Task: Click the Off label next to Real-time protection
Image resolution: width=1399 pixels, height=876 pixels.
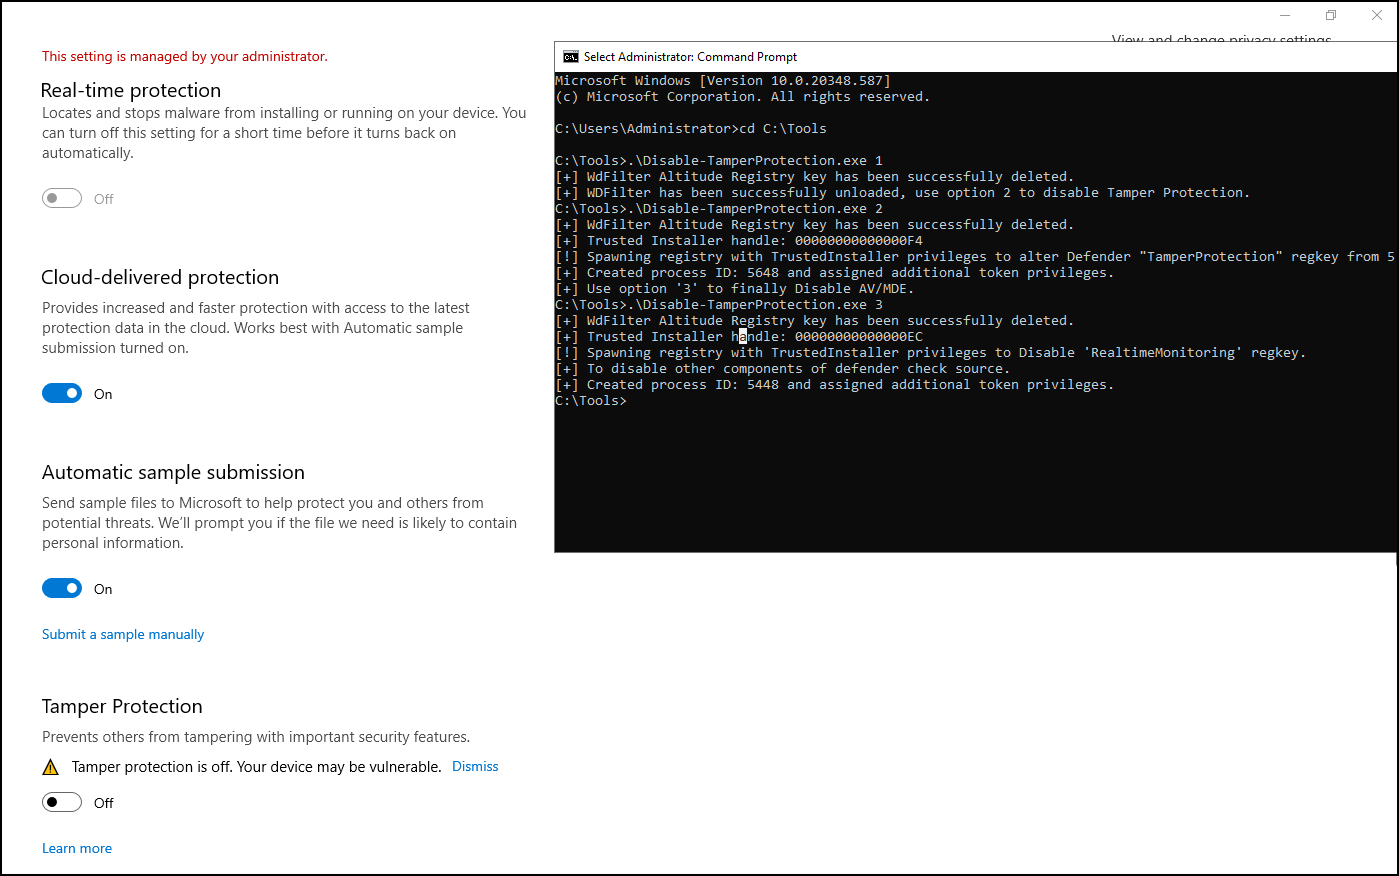Action: [x=104, y=198]
